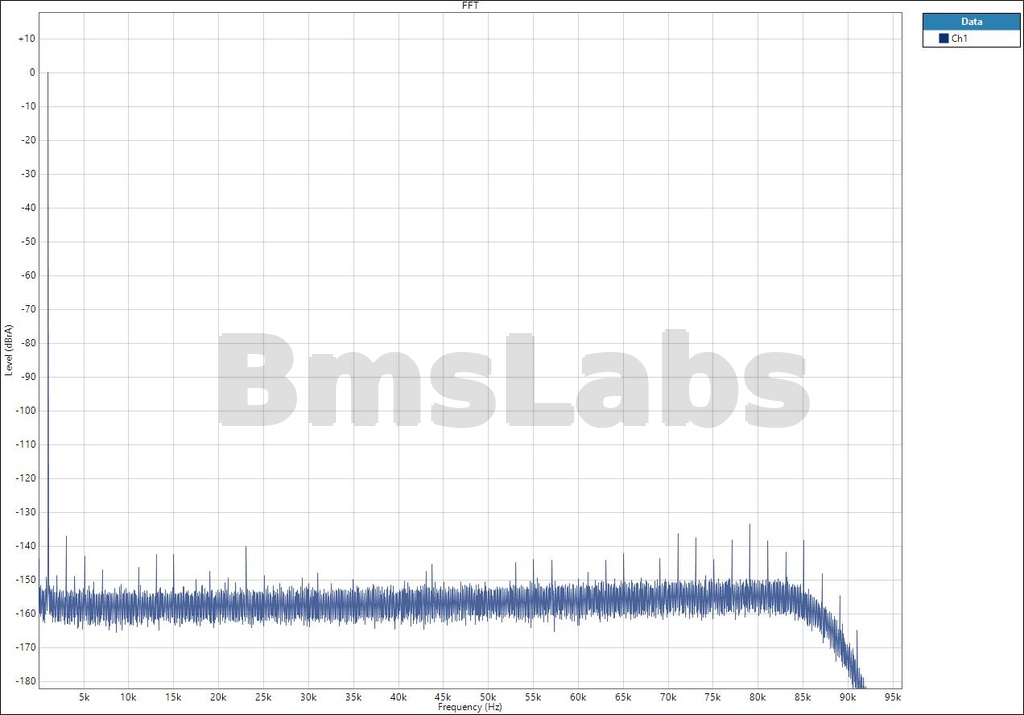Click the +10 level tick label
Viewport: 1024px width, 715px height.
tap(27, 39)
